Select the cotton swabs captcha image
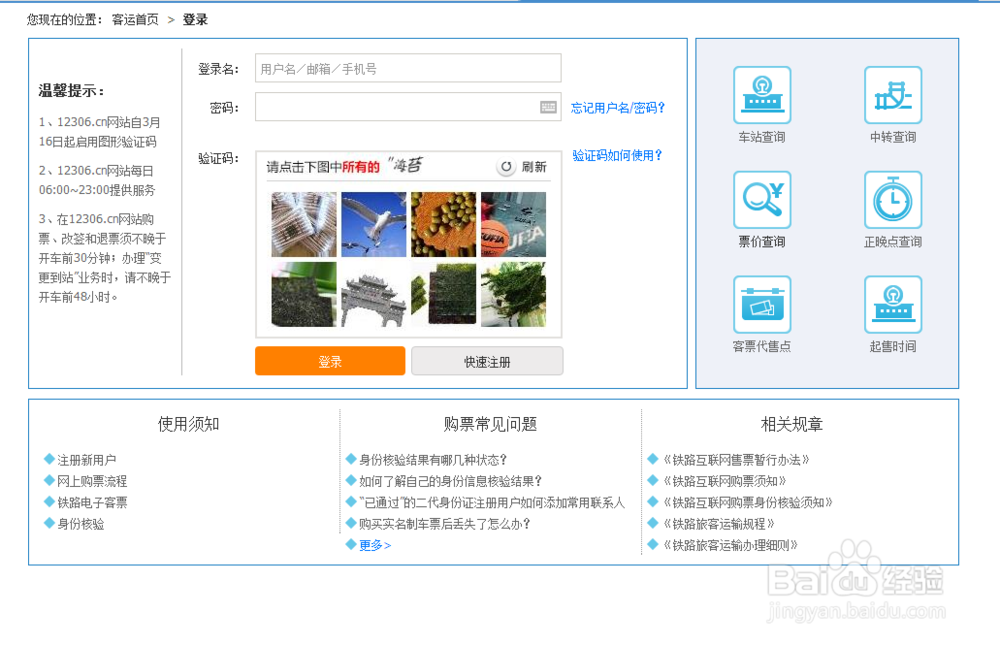The image size is (1000, 646). [x=304, y=224]
